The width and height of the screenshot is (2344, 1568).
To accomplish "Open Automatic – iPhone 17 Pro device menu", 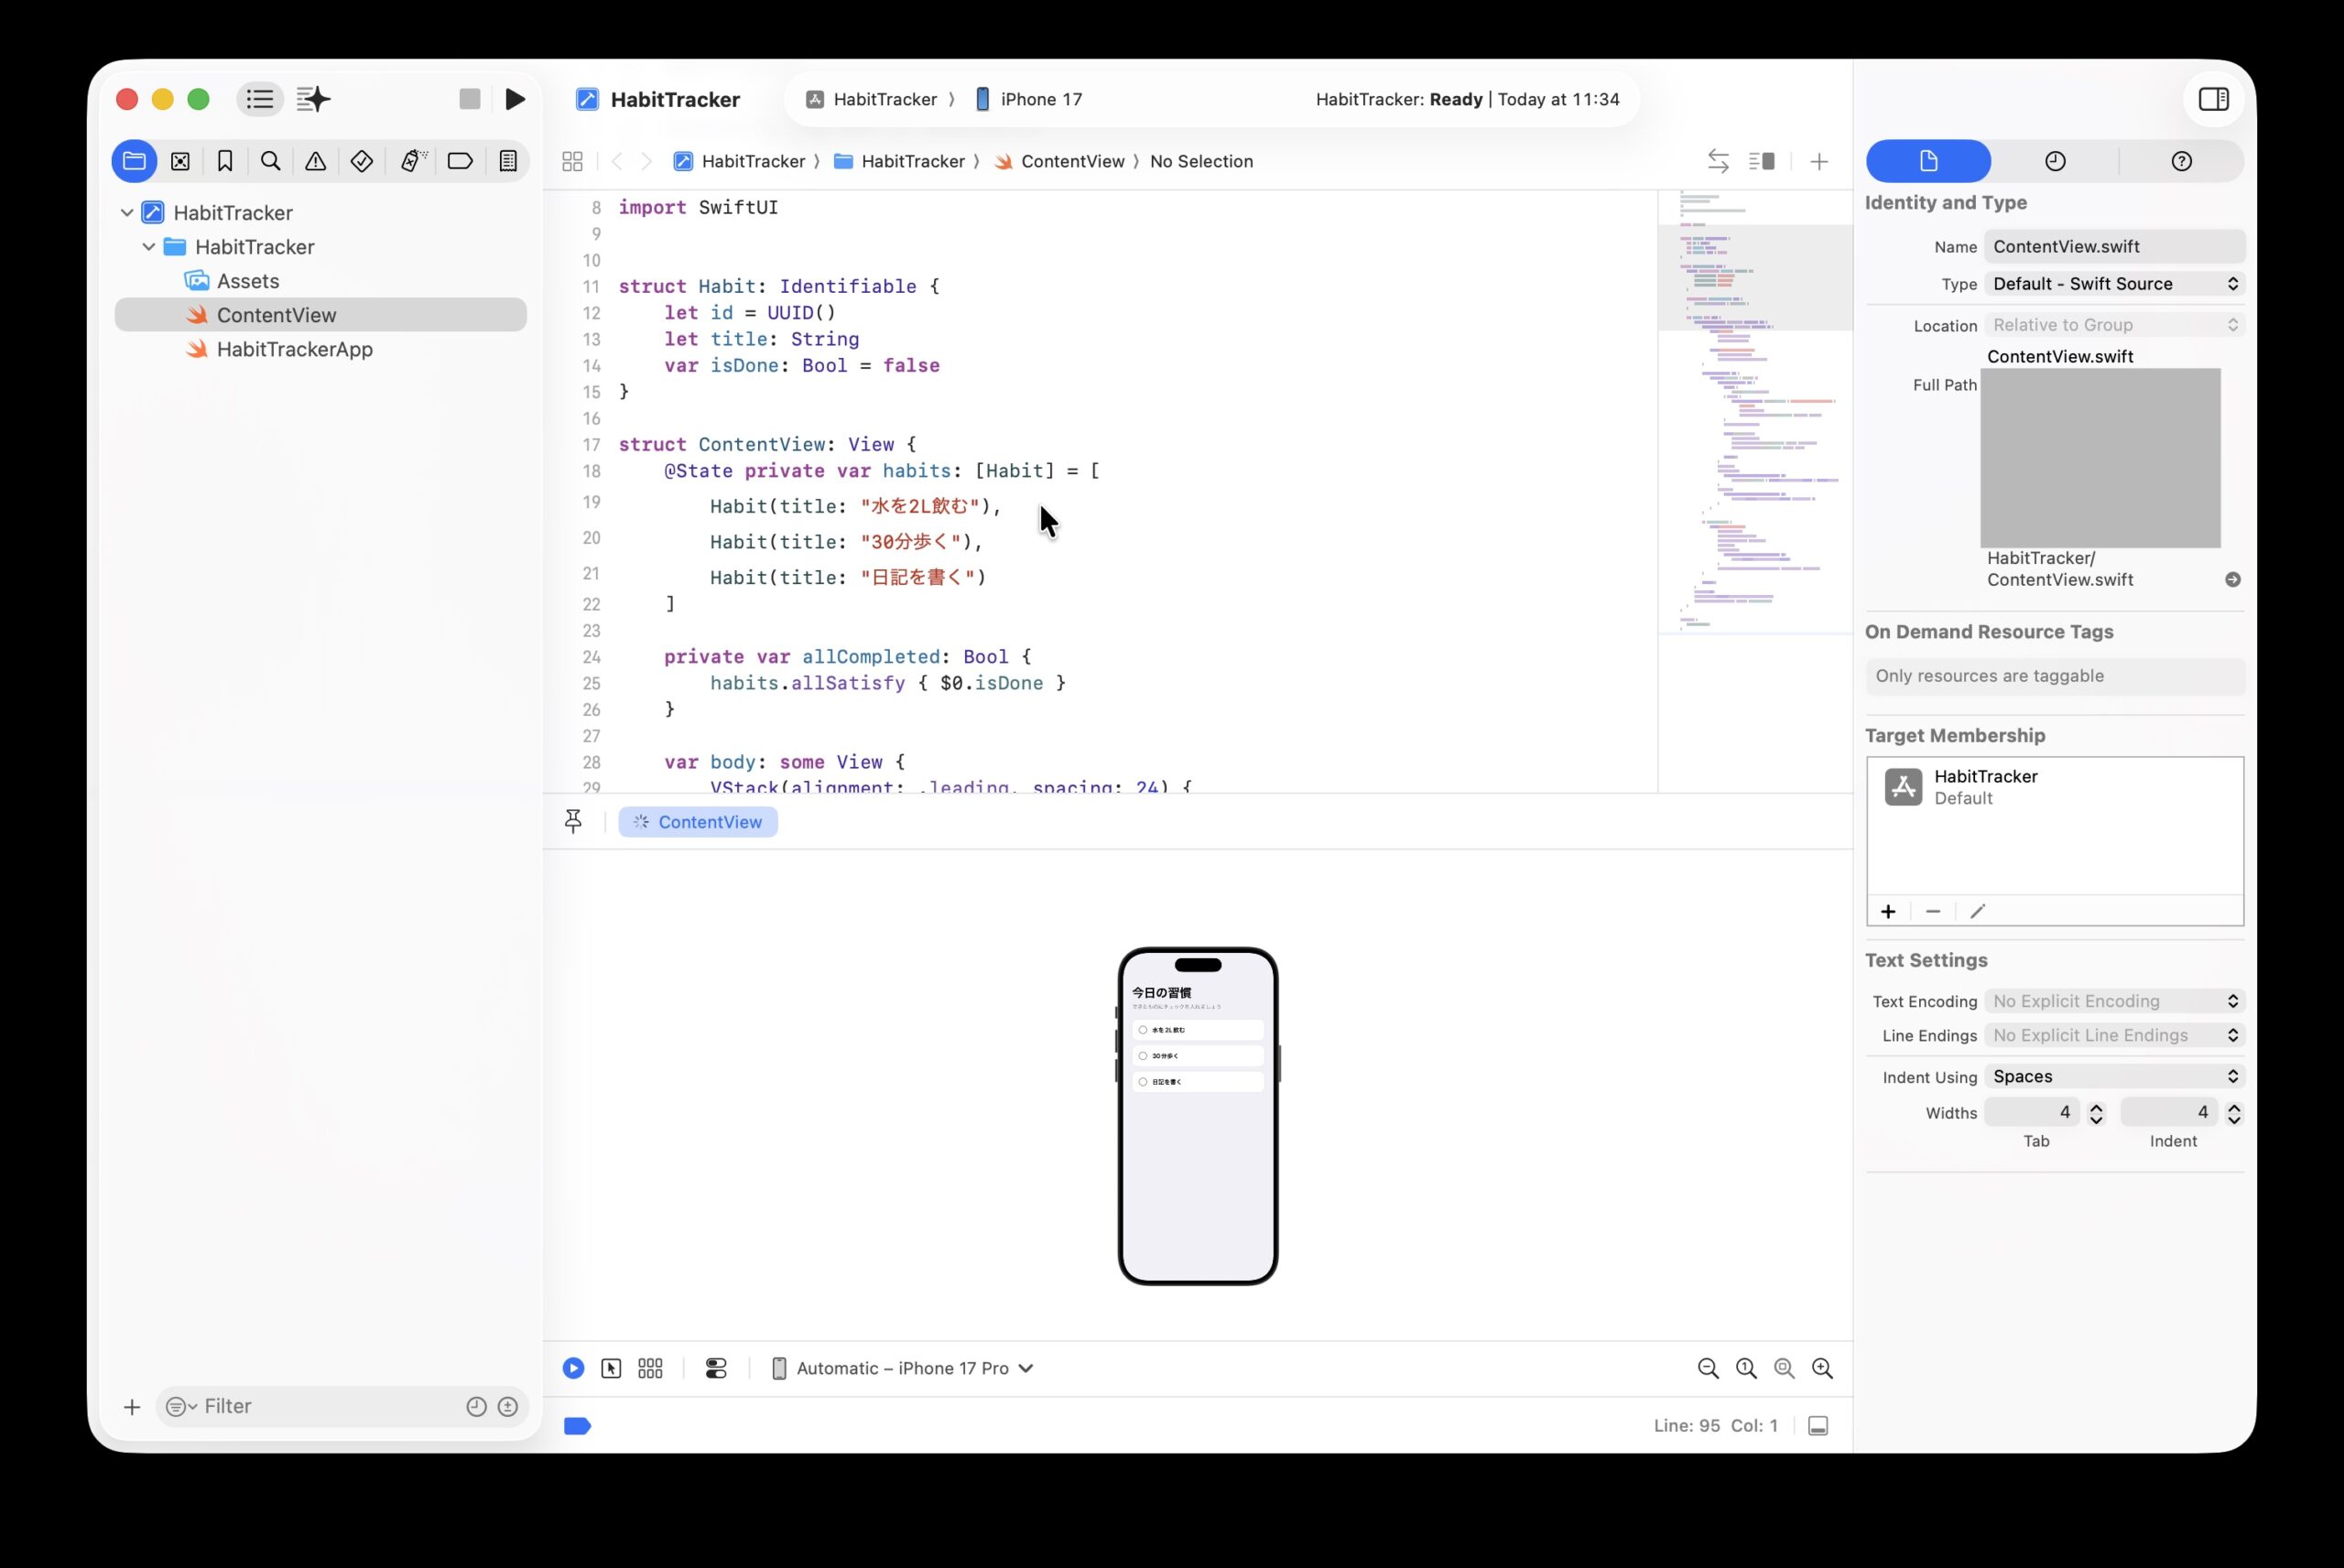I will click(x=902, y=1368).
